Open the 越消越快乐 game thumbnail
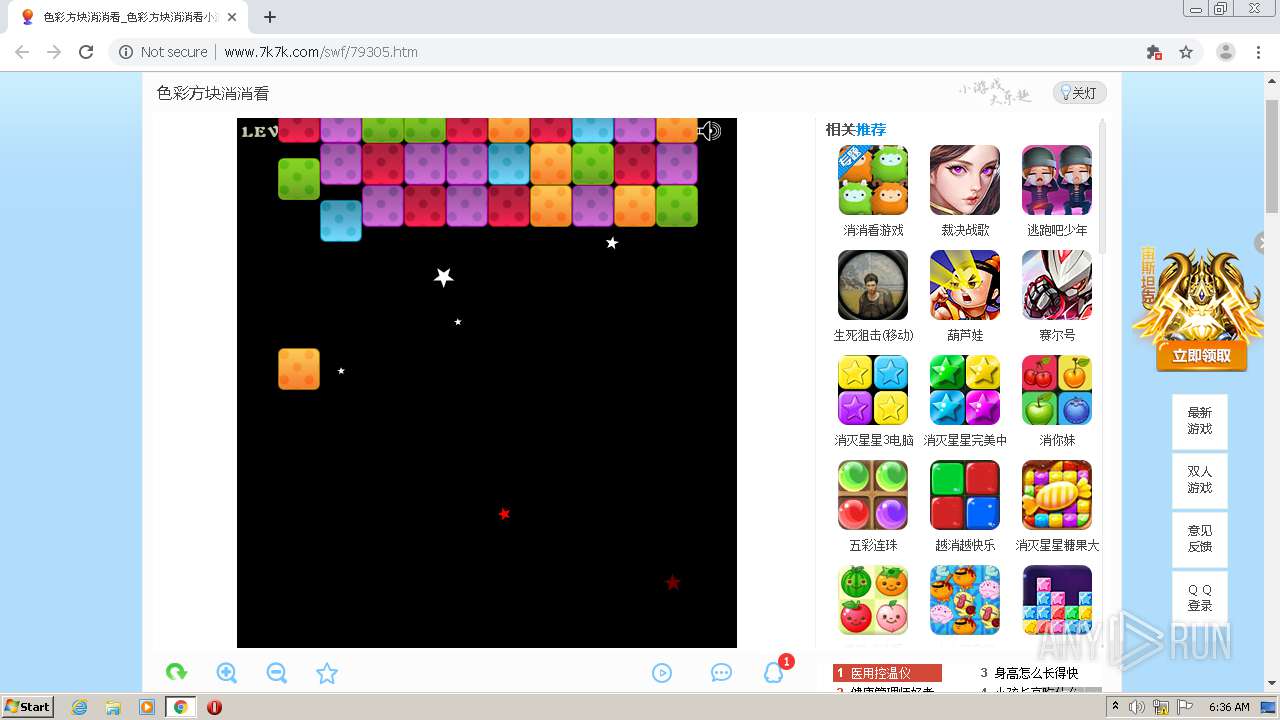Image resolution: width=1280 pixels, height=720 pixels. (x=965, y=495)
